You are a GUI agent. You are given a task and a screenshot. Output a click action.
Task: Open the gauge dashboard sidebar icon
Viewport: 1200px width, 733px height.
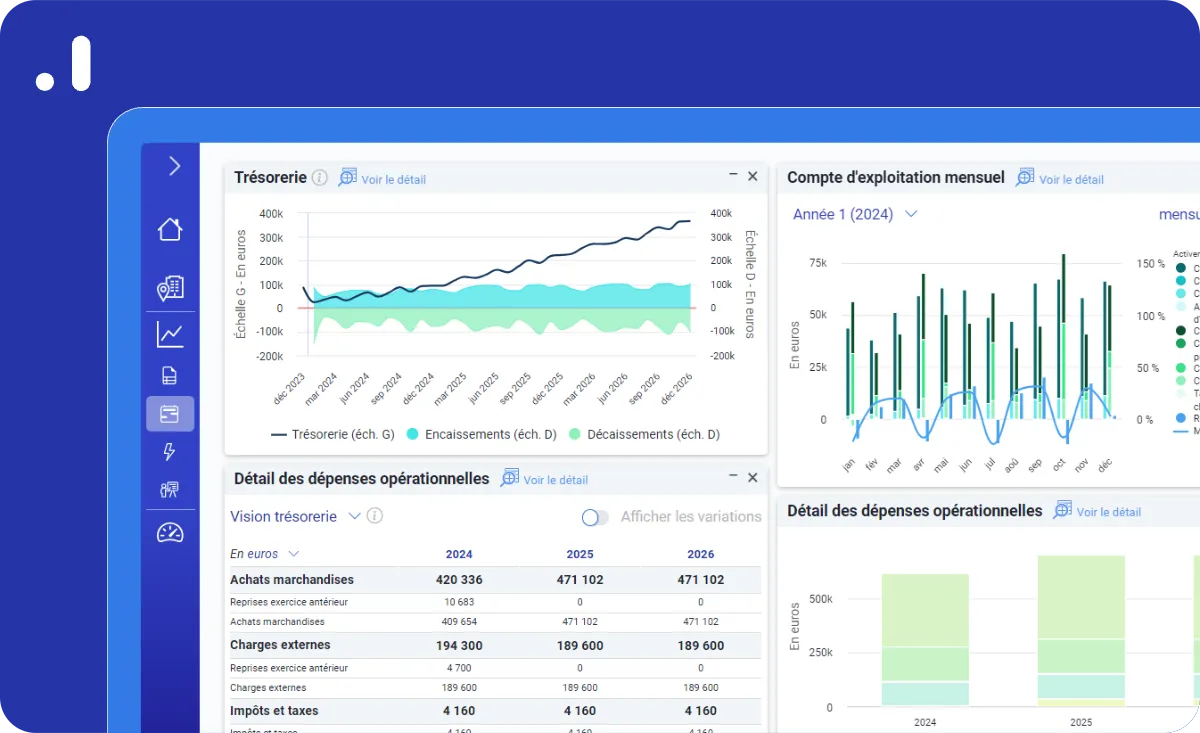(x=170, y=533)
